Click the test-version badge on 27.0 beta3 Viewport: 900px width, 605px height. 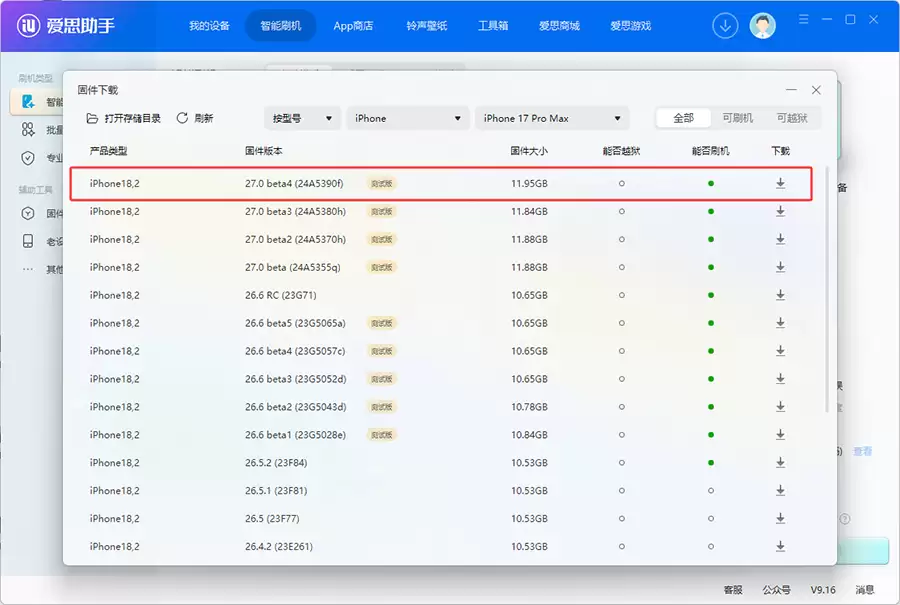pyautogui.click(x=382, y=211)
